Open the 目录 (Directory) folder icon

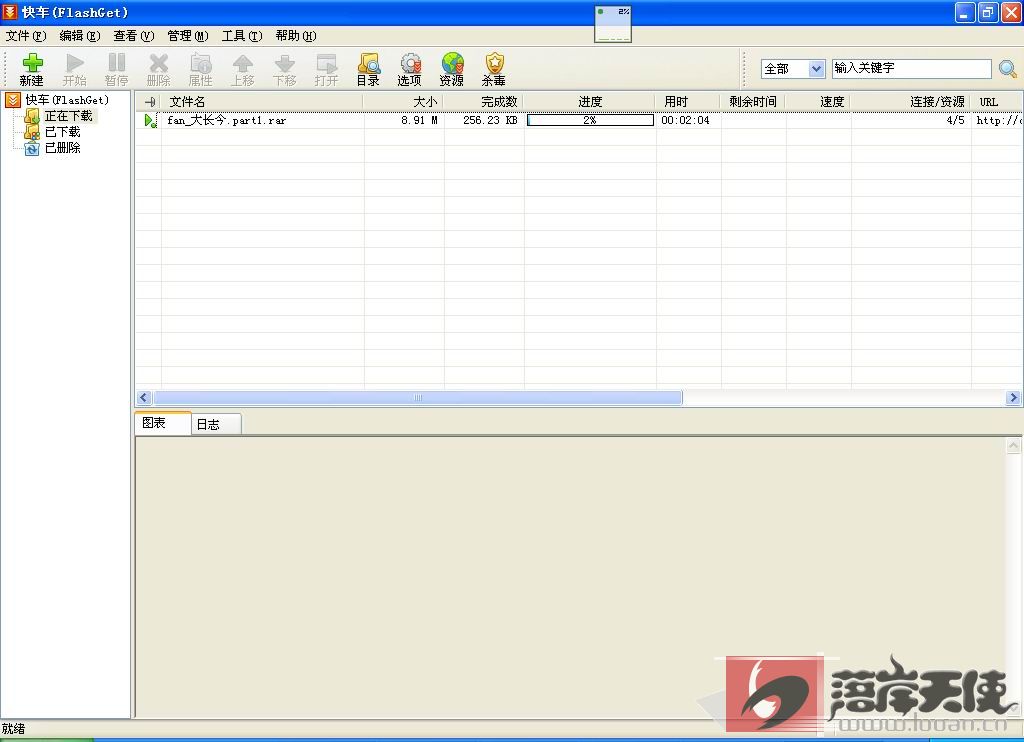[x=368, y=63]
